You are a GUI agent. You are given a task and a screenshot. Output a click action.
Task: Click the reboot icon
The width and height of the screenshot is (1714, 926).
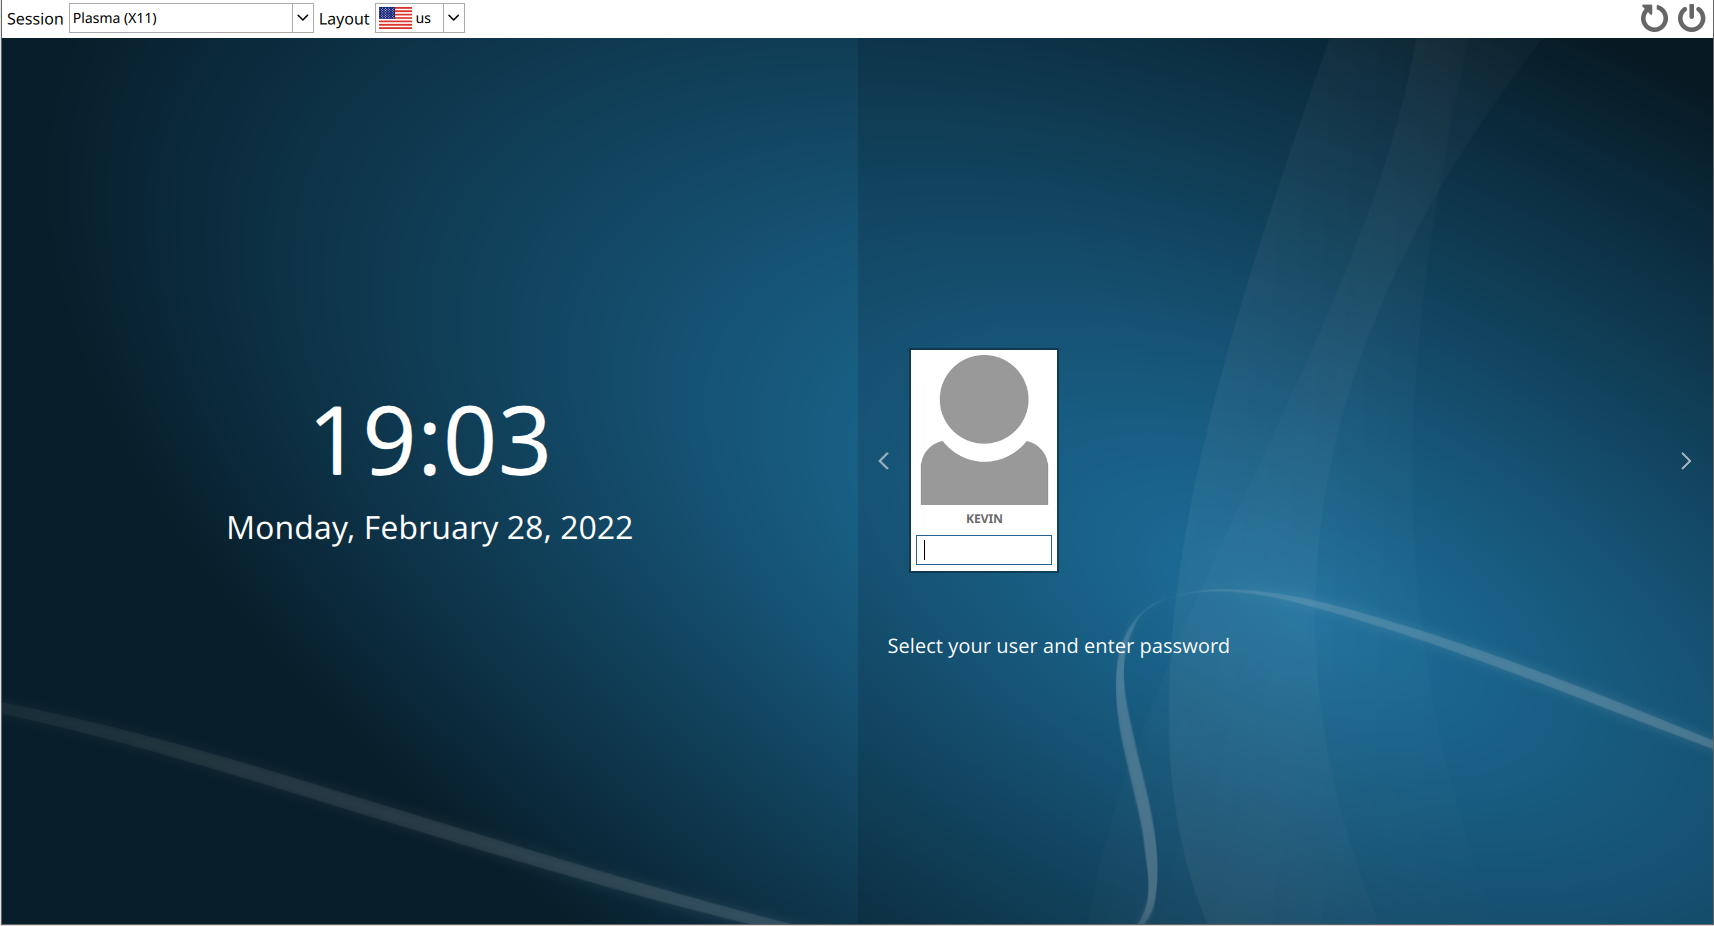point(1654,18)
